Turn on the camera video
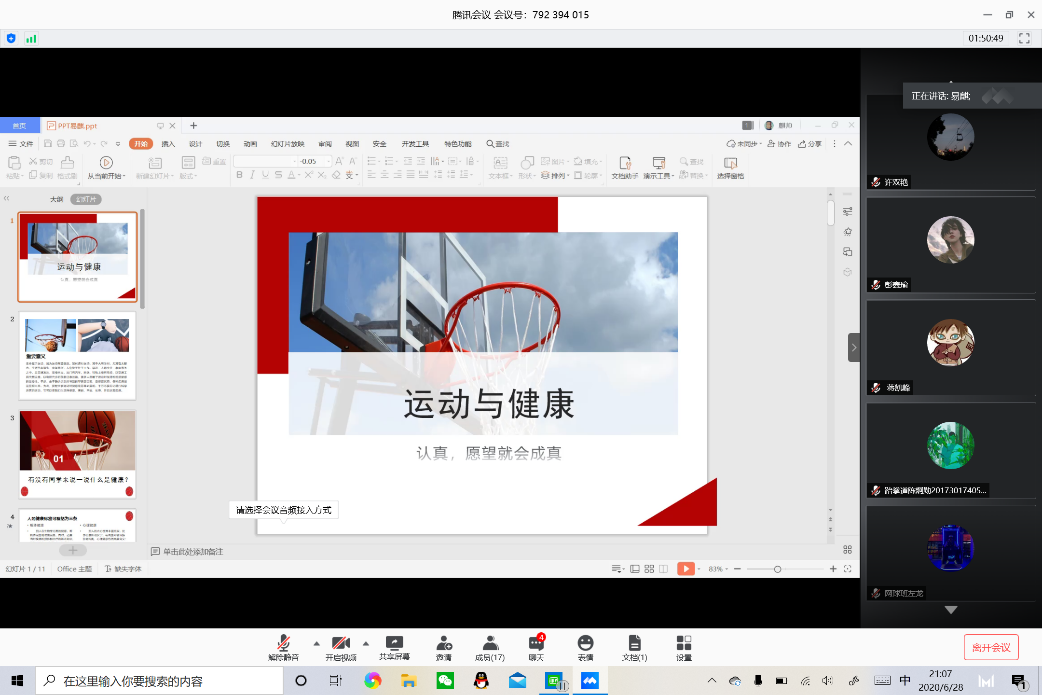Image resolution: width=1042 pixels, height=695 pixels. coord(340,646)
